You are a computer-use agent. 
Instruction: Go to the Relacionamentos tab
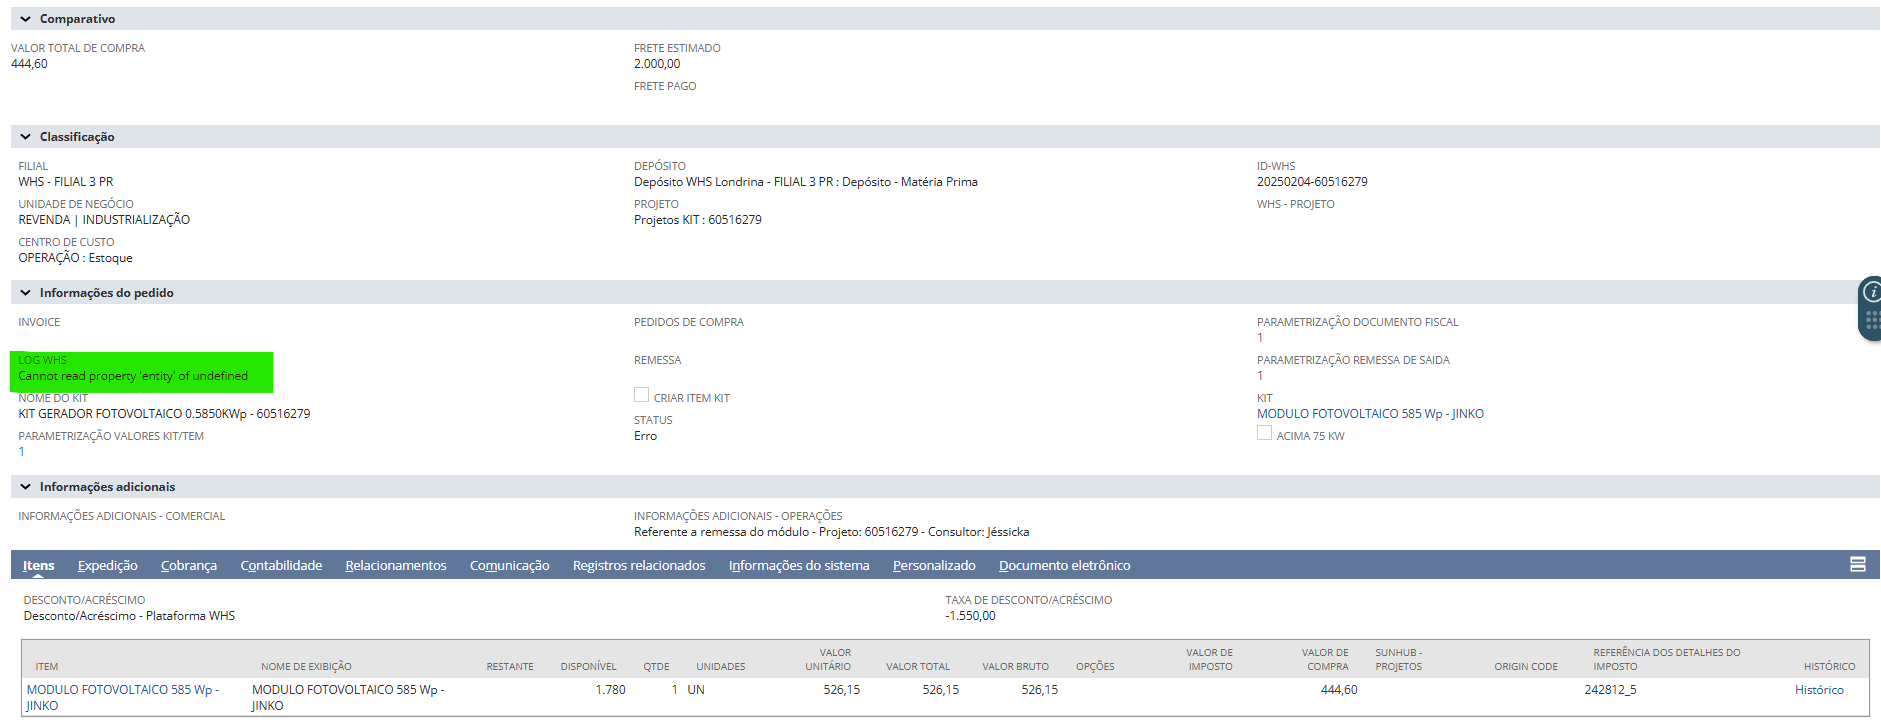[395, 566]
